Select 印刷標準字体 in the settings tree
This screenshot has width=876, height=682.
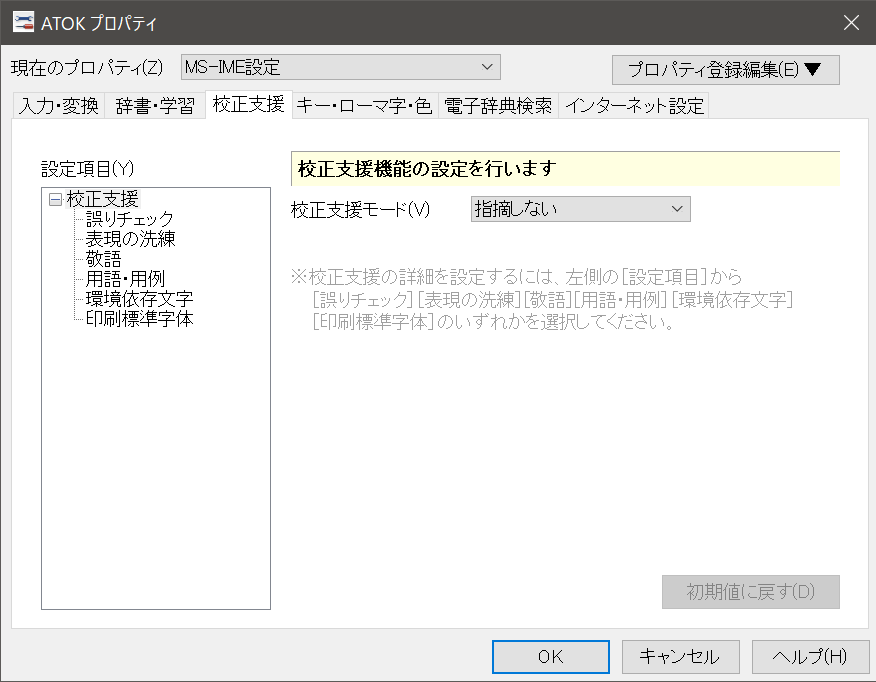(x=139, y=319)
